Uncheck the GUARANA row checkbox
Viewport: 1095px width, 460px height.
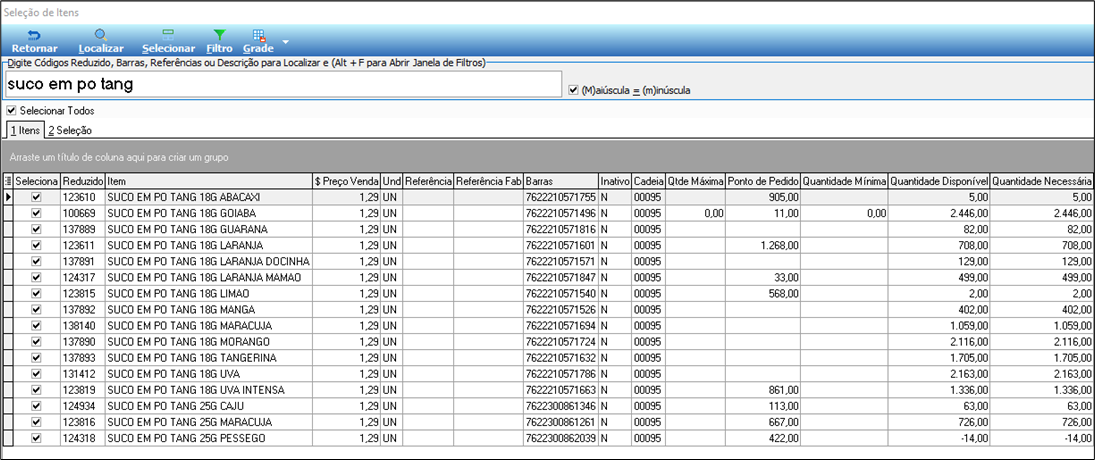click(x=36, y=229)
